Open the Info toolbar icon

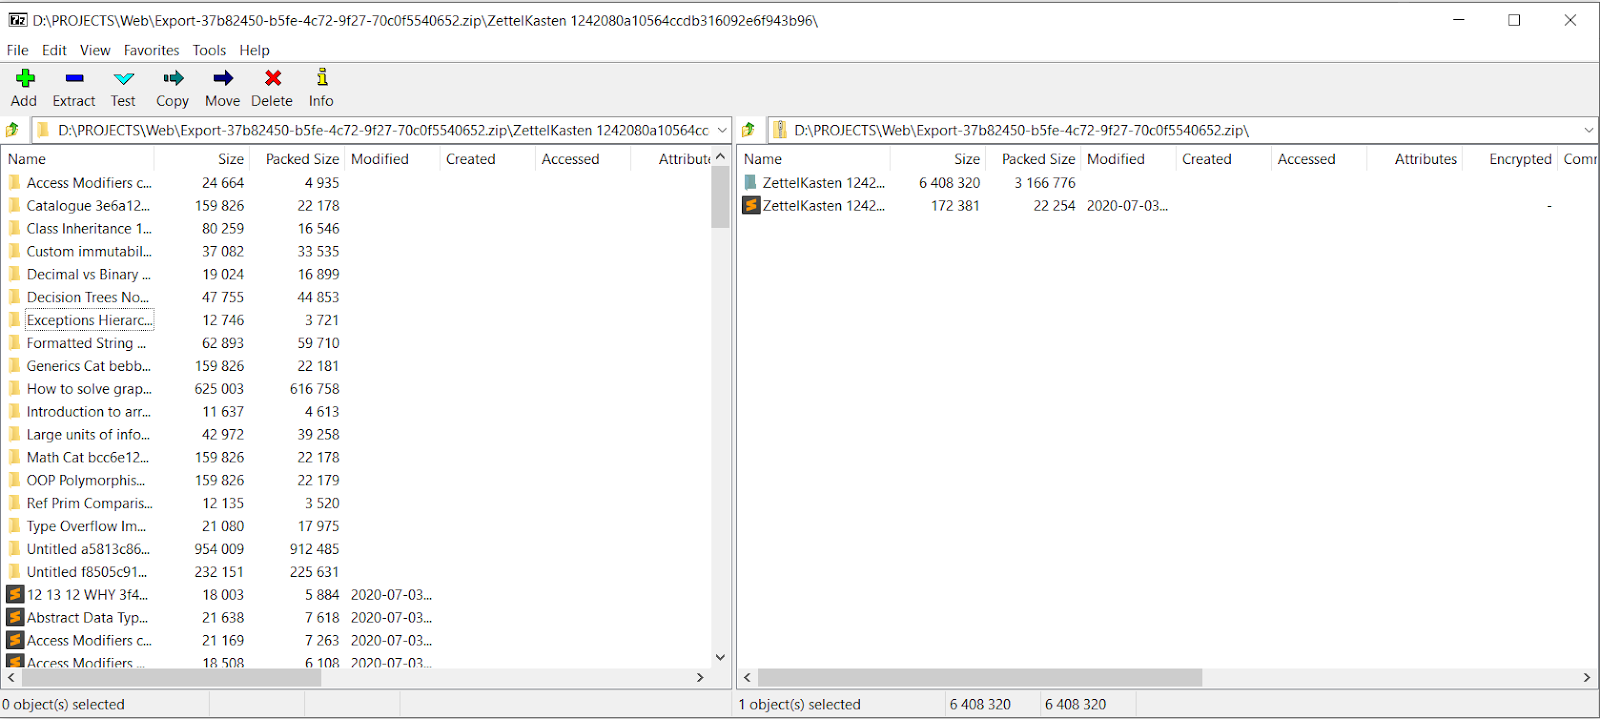(x=321, y=77)
